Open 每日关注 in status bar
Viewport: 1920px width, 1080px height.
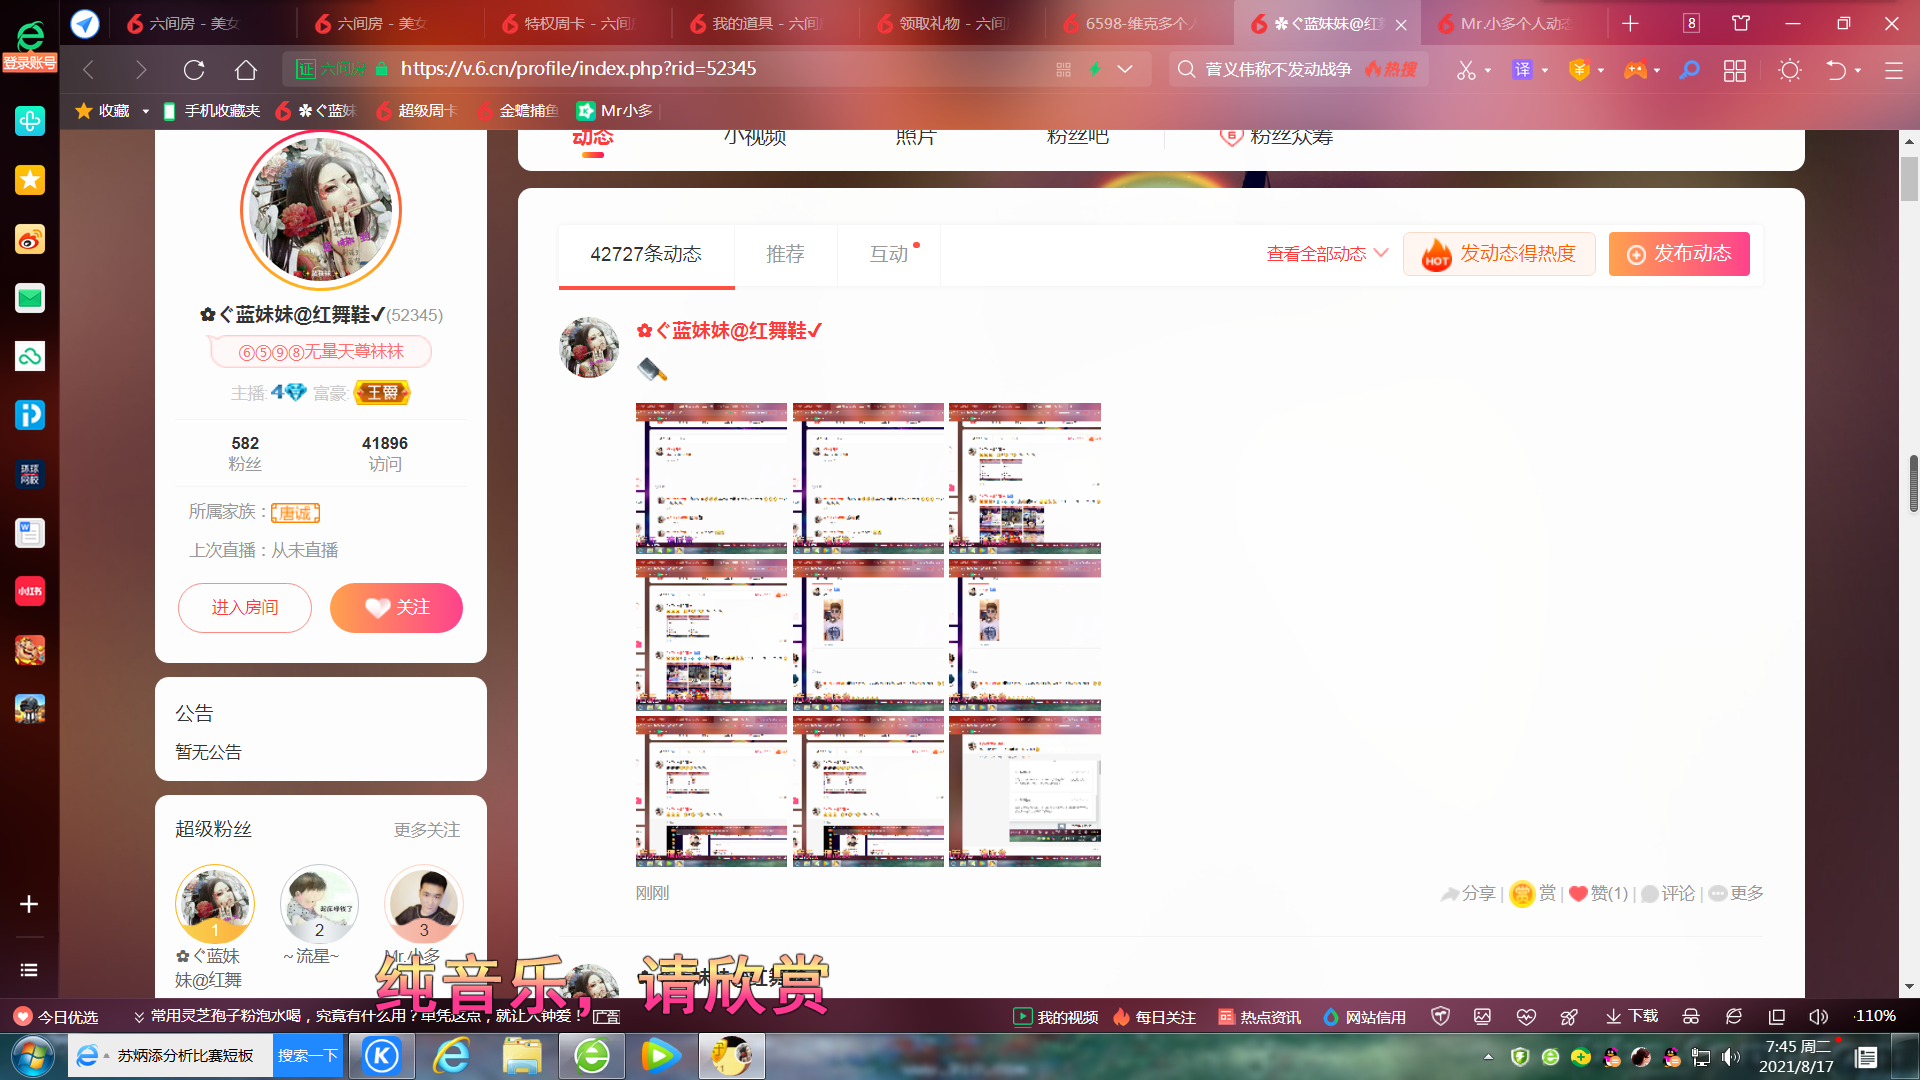(1154, 1017)
